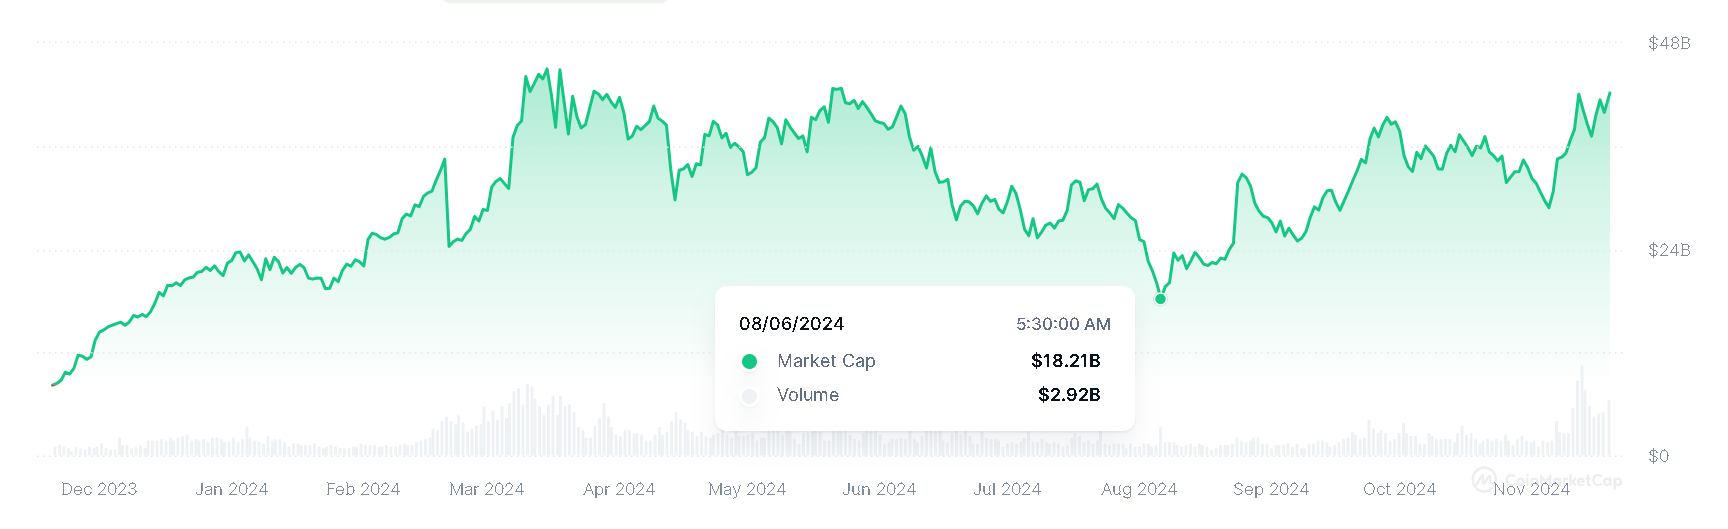This screenshot has width=1728, height=529.
Task: Select the $24B price axis label
Action: (1669, 250)
